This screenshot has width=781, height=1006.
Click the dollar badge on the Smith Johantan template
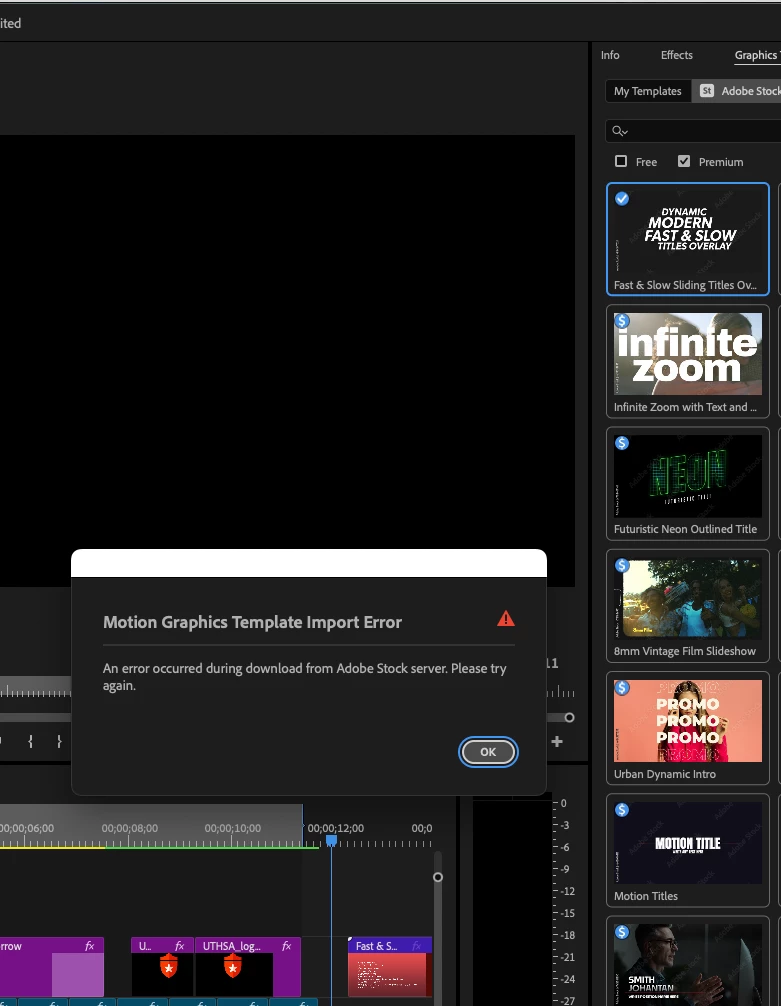pos(622,932)
